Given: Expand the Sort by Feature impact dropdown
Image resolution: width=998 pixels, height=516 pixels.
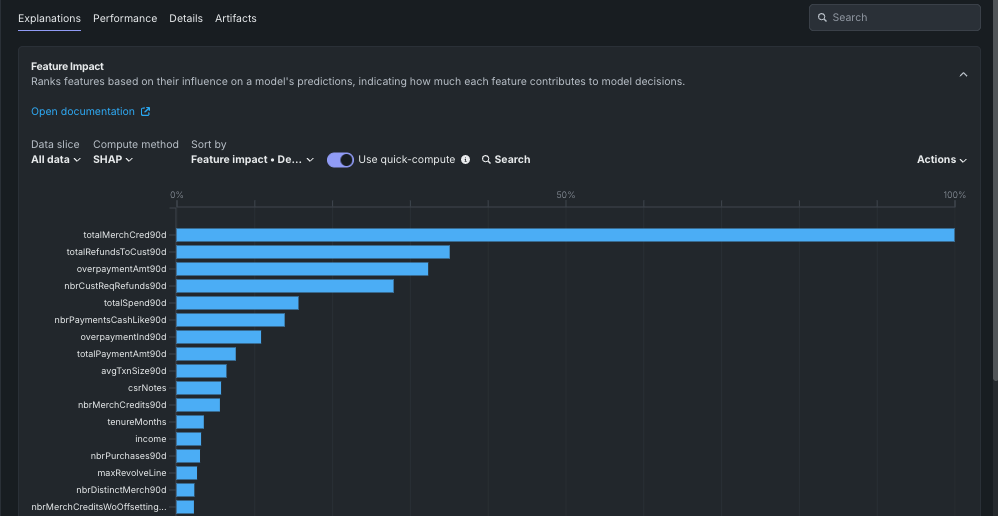Looking at the screenshot, I should [x=252, y=160].
